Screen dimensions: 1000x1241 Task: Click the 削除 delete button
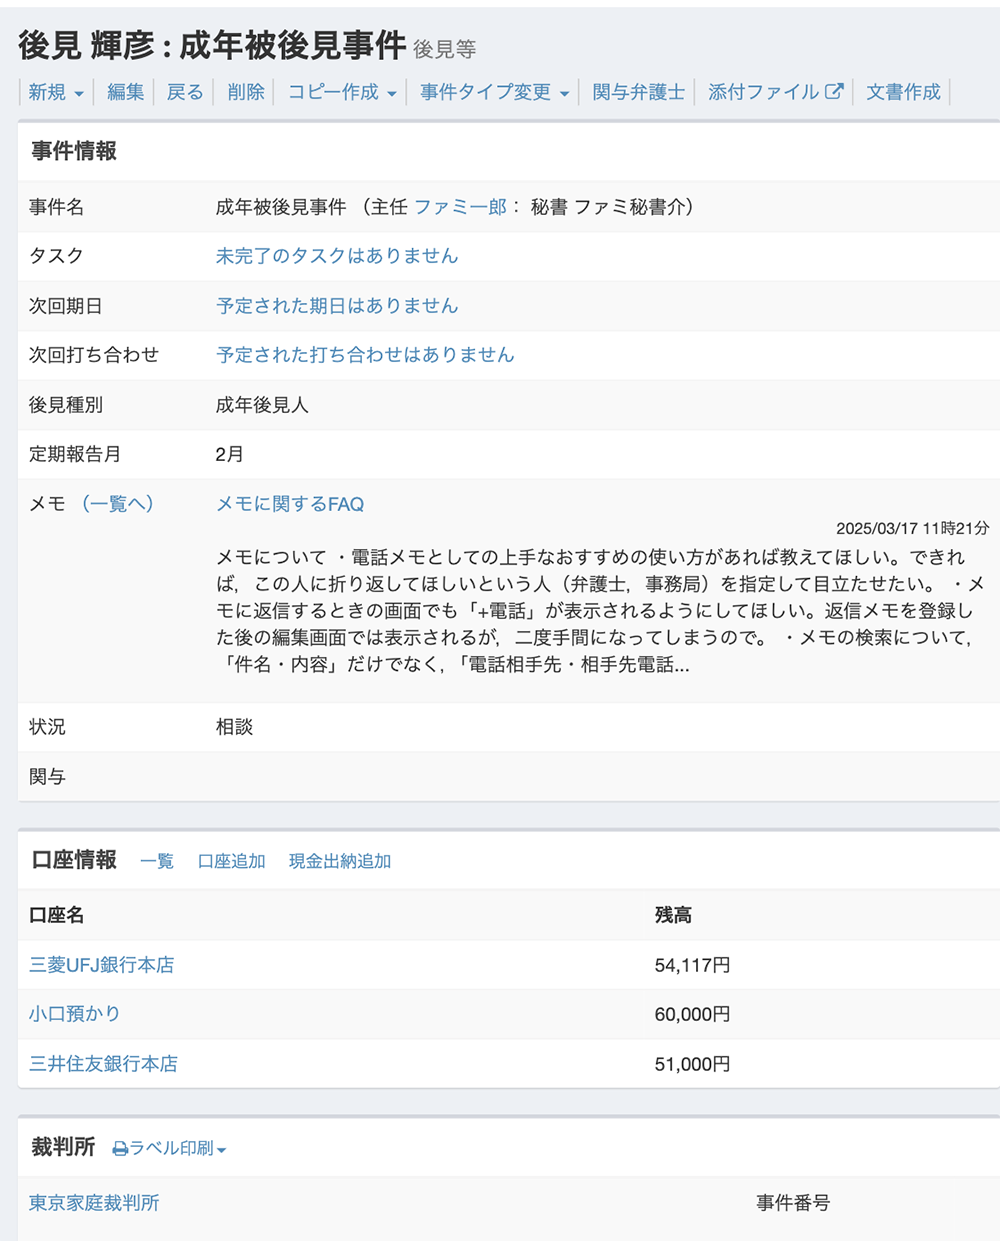245,92
